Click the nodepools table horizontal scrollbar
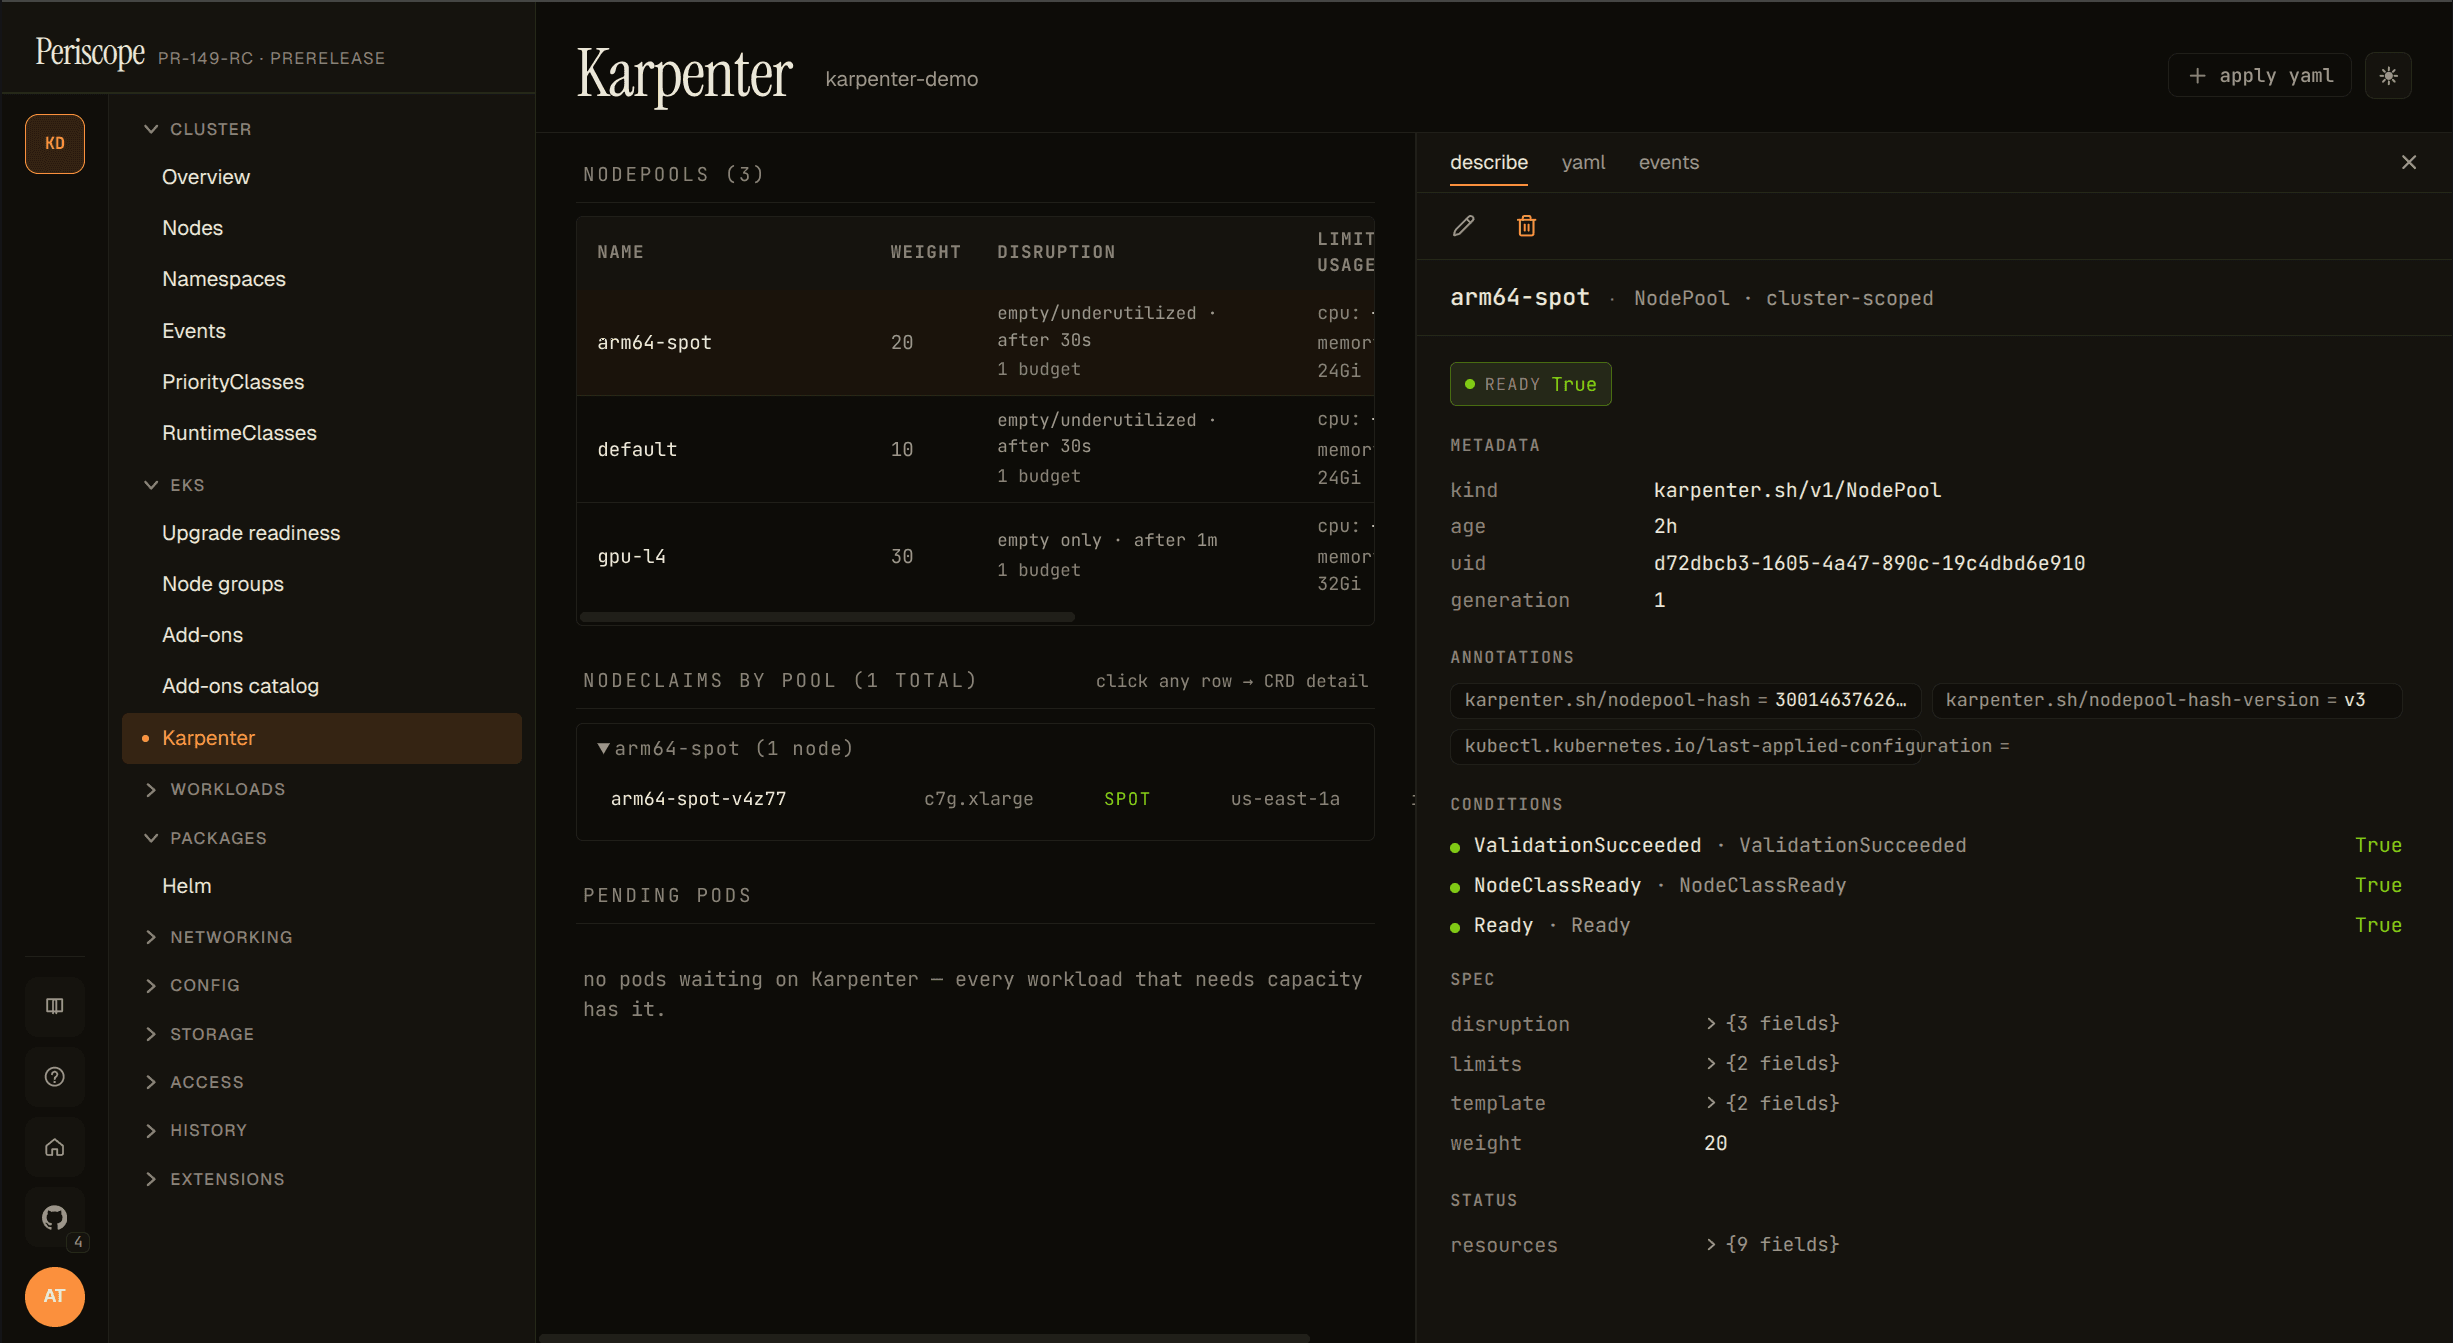The height and width of the screenshot is (1343, 2453). tap(827, 617)
